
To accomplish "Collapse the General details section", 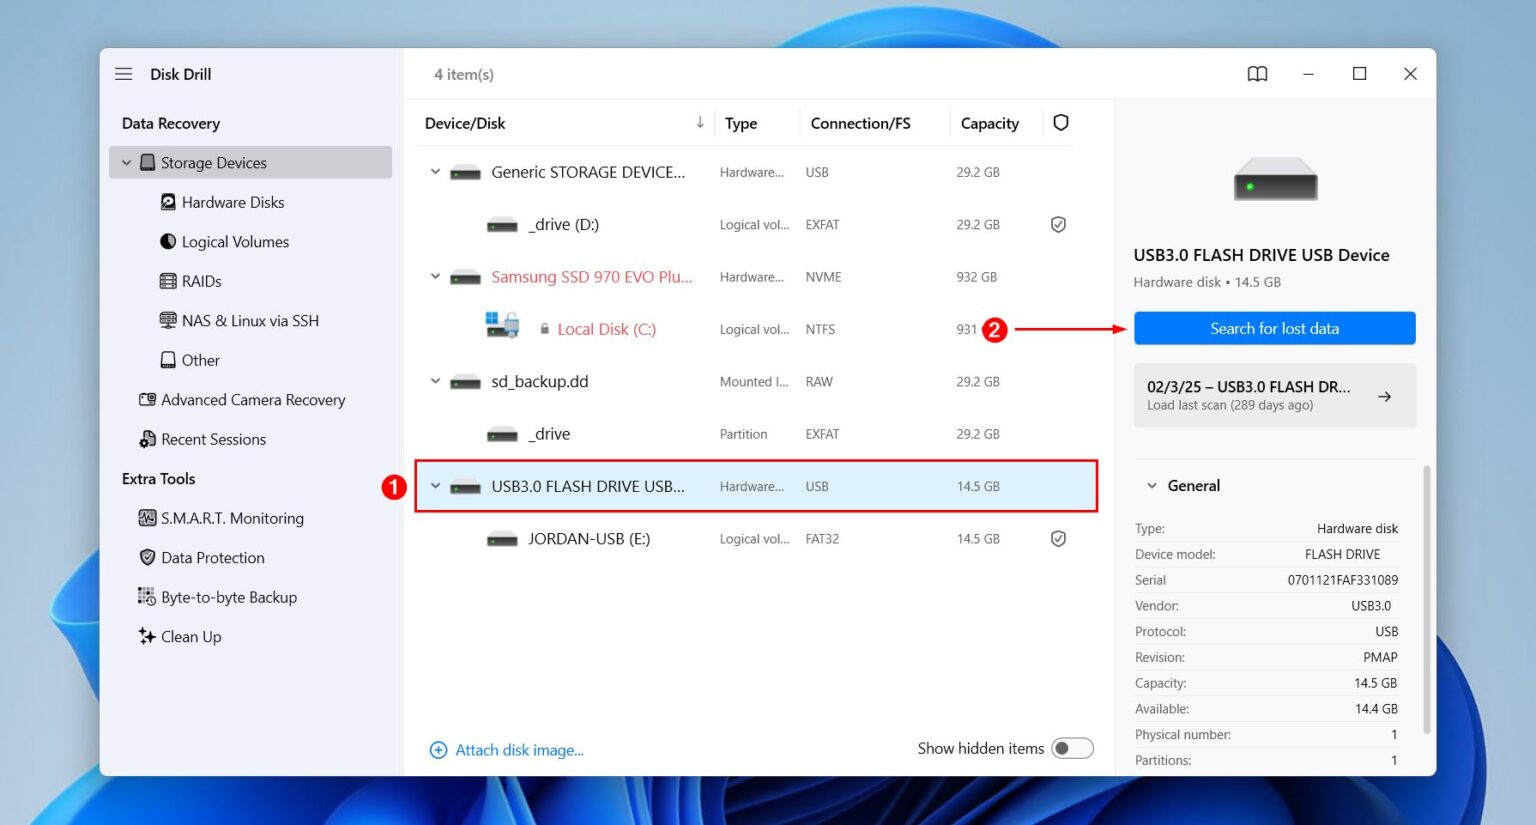I will pos(1152,485).
